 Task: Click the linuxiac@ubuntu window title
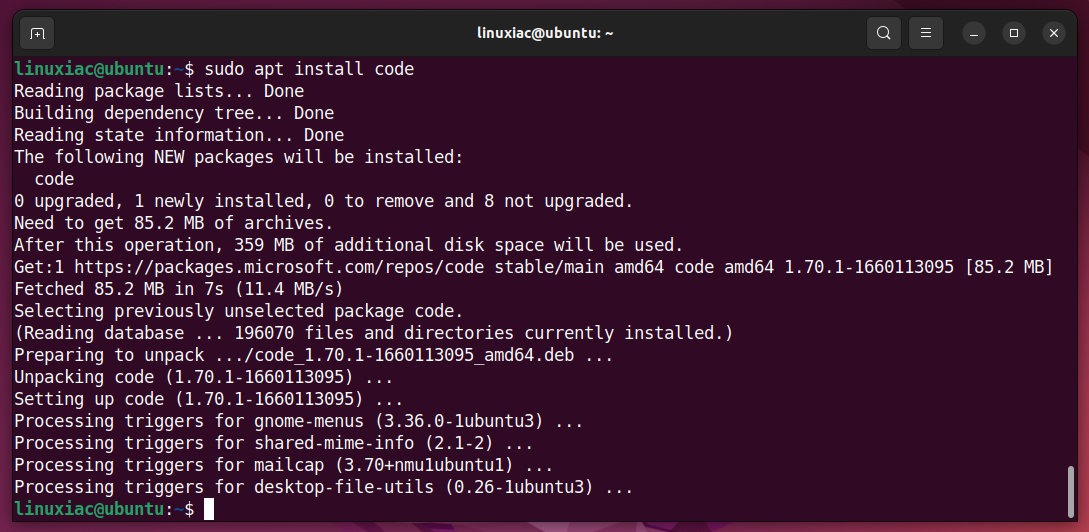coord(545,33)
